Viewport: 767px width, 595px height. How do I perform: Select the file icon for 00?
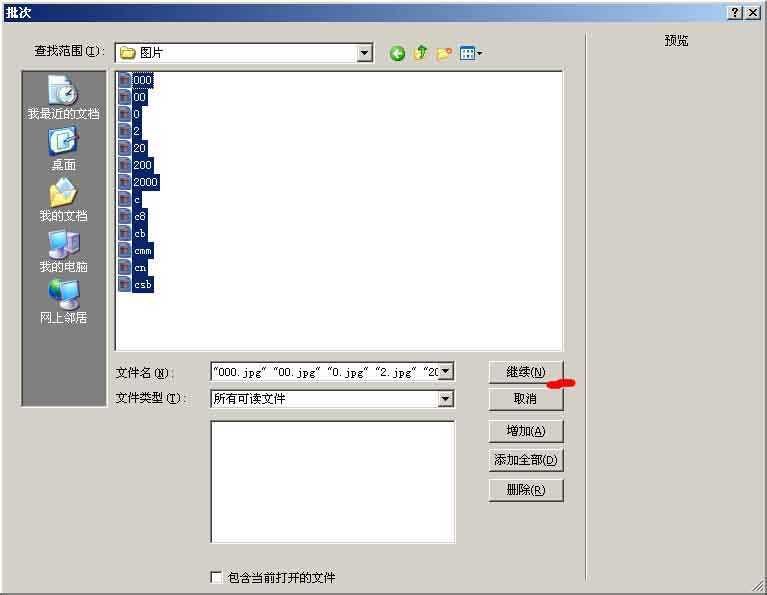click(125, 97)
